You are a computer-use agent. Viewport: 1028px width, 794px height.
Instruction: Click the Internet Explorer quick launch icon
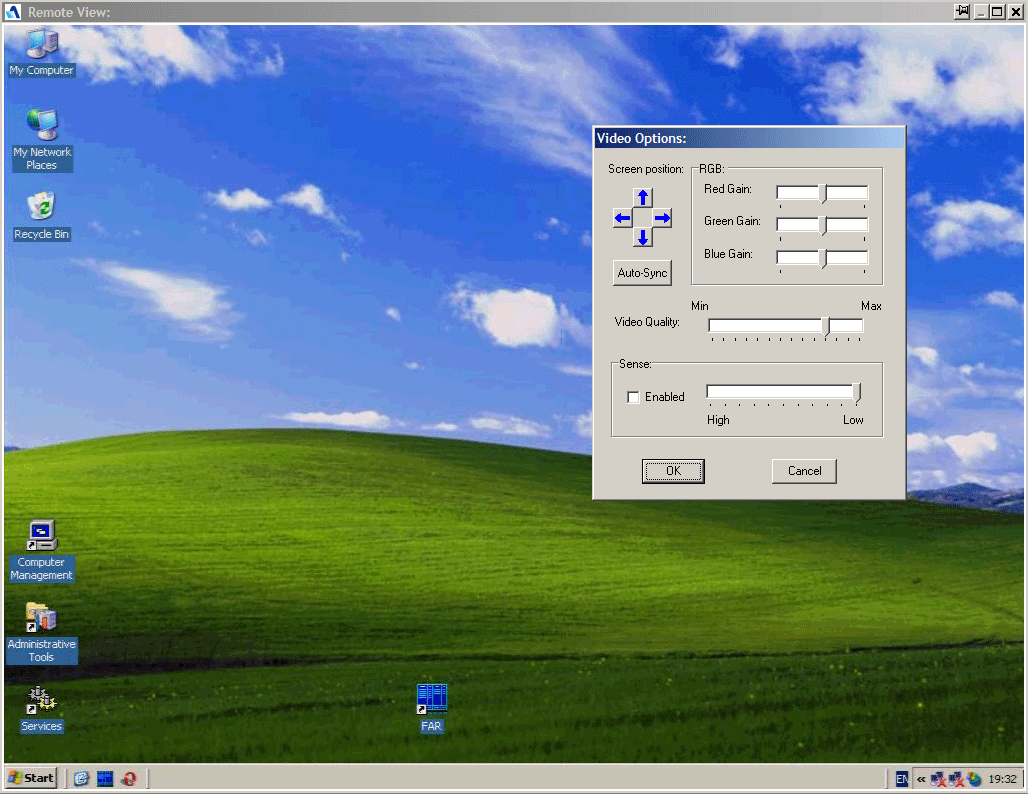(81, 778)
